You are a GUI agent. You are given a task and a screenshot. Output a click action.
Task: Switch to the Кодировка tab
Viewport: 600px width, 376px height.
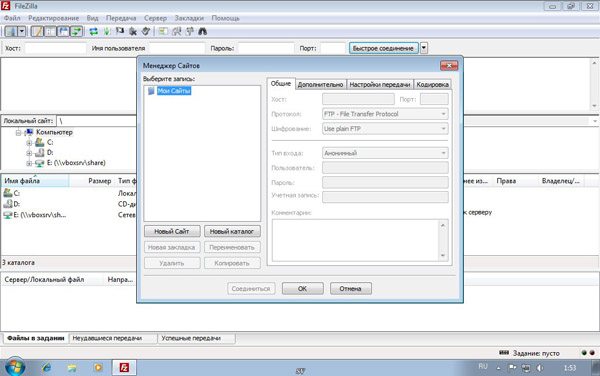coord(432,85)
